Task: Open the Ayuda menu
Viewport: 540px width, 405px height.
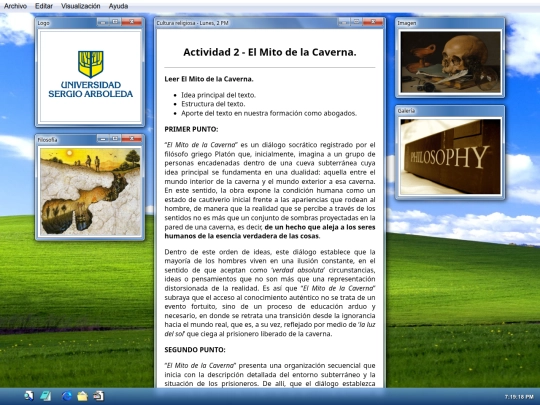Action: [x=118, y=6]
